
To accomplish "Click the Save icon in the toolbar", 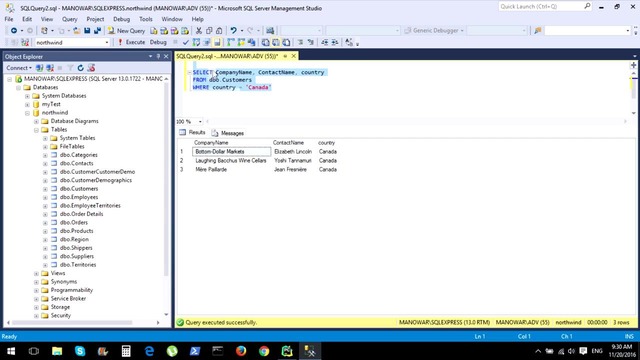I will (87, 31).
